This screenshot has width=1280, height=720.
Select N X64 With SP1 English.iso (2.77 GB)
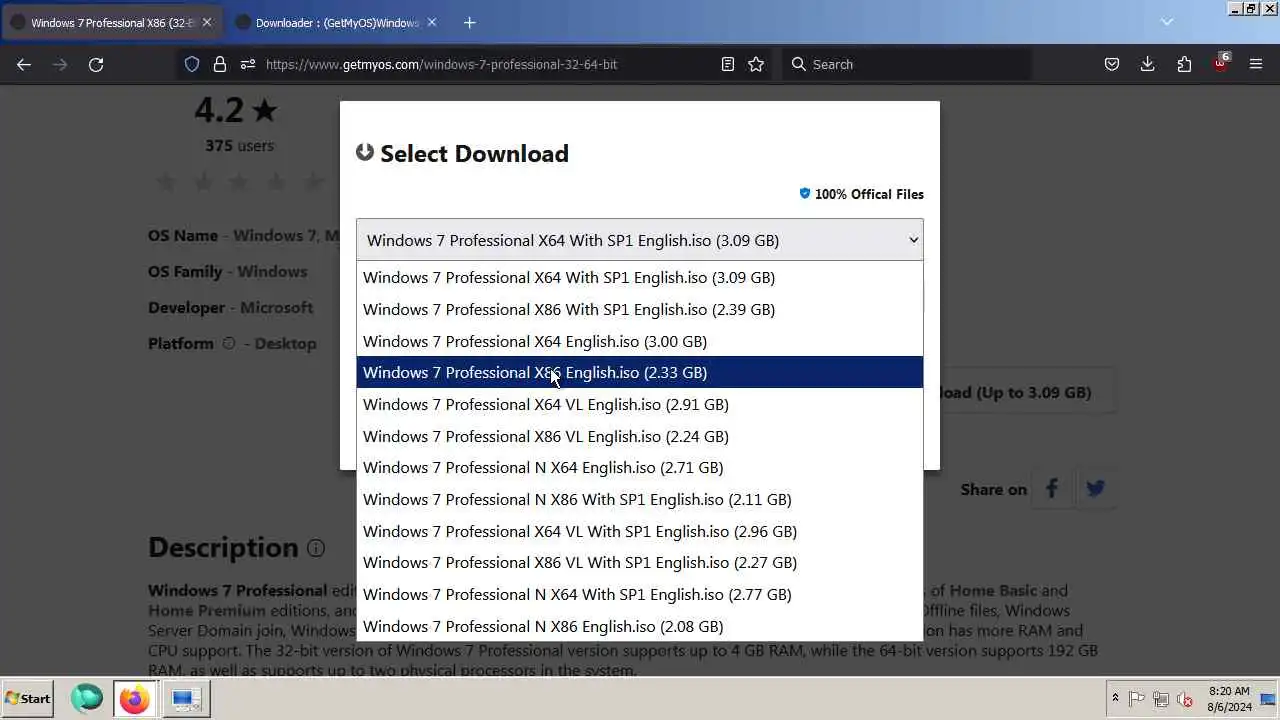pyautogui.click(x=640, y=594)
